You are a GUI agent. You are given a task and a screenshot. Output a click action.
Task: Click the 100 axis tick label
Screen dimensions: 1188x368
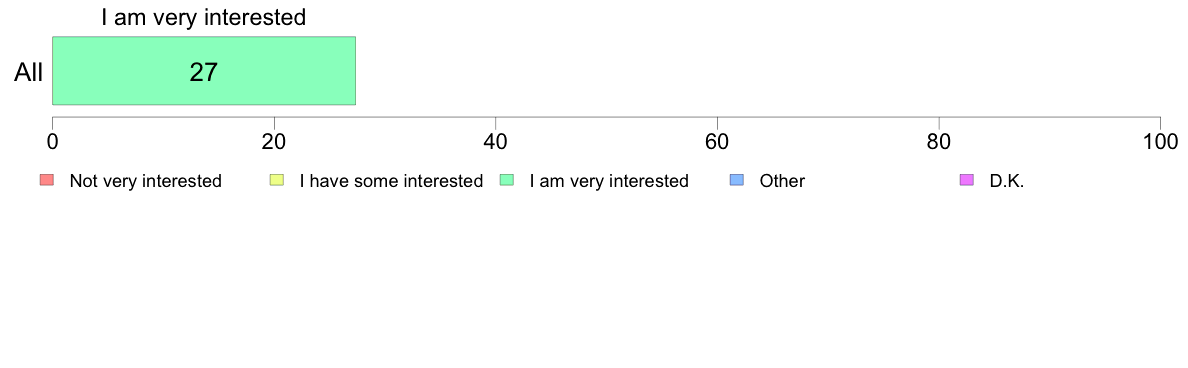[1159, 142]
